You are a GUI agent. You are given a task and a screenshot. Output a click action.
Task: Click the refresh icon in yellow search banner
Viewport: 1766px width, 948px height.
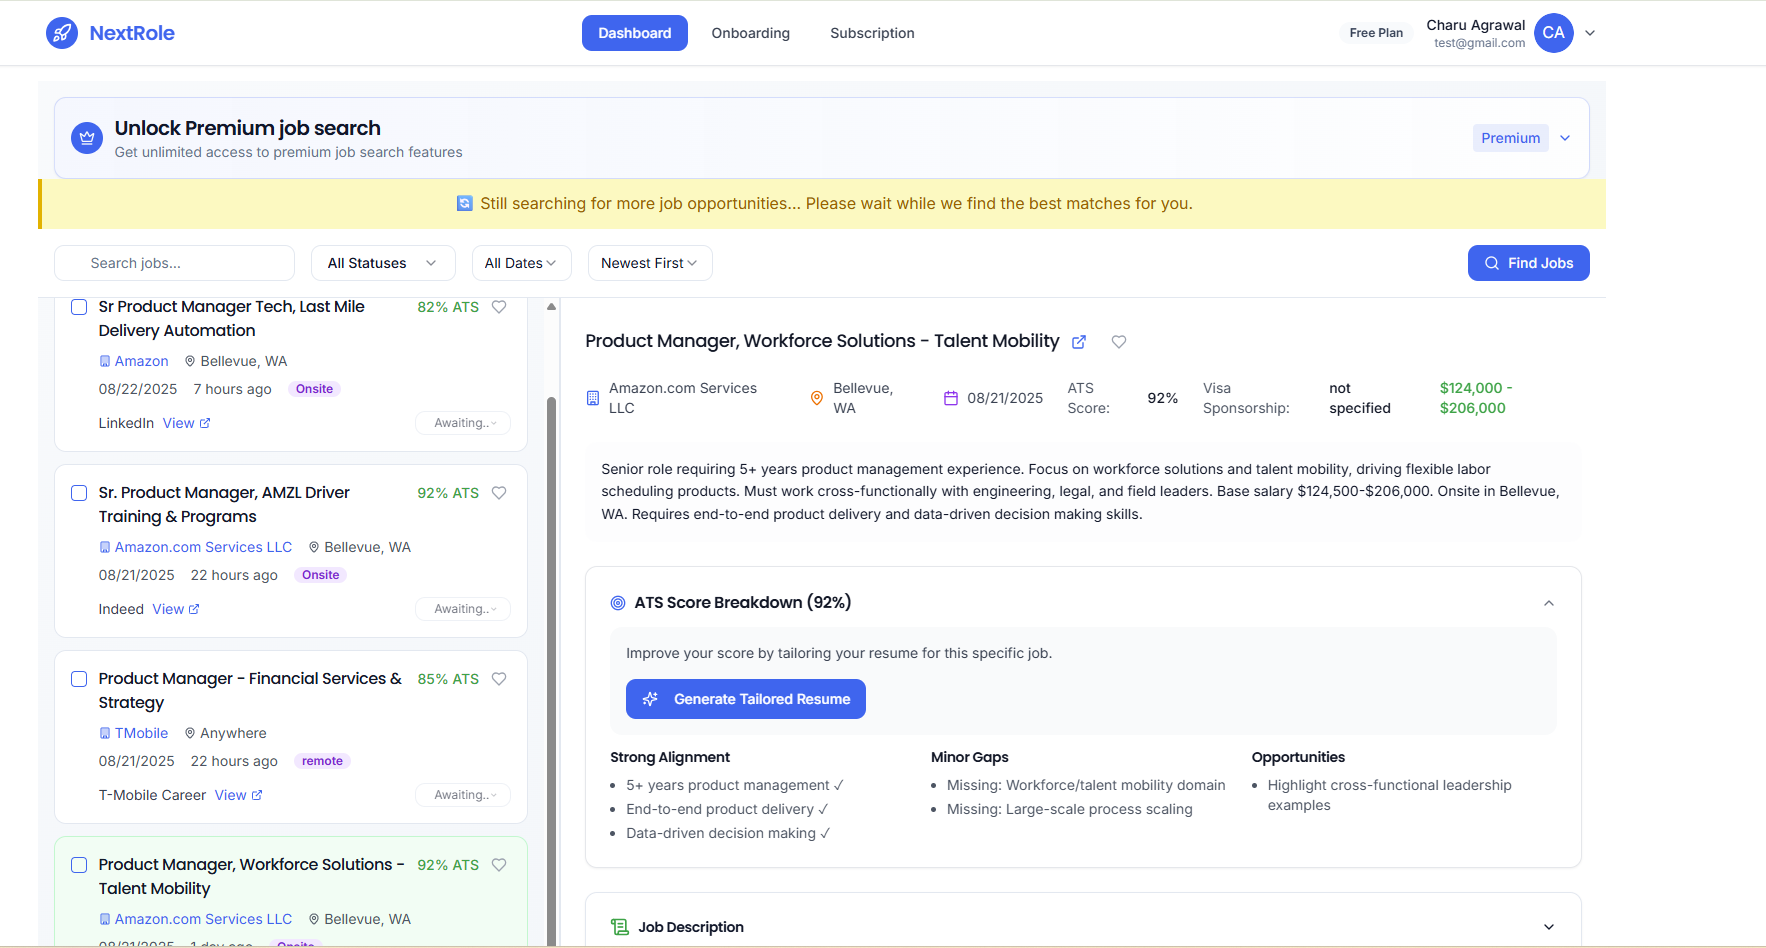[465, 204]
